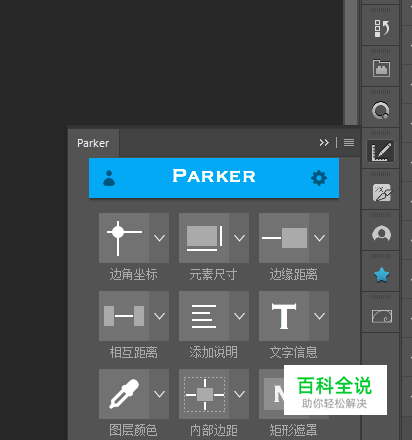This screenshot has height=440, width=412.
Task: Select the 相互距离 mutual distance tool
Action: tap(124, 316)
